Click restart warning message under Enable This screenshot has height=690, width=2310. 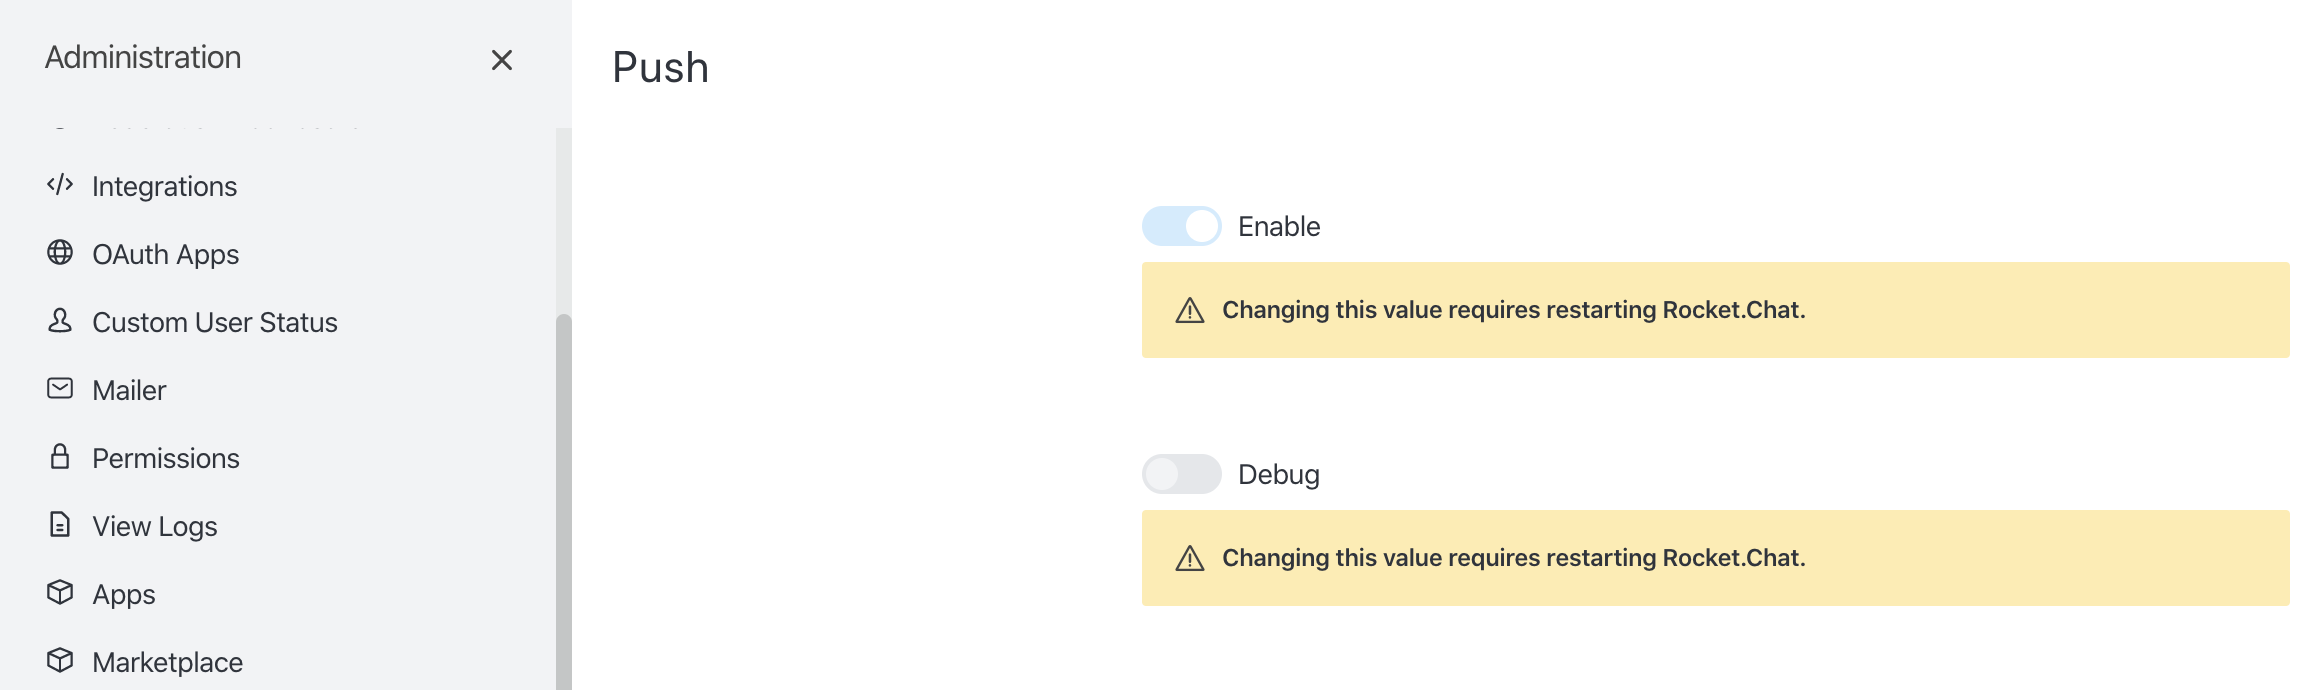[x=1513, y=310]
